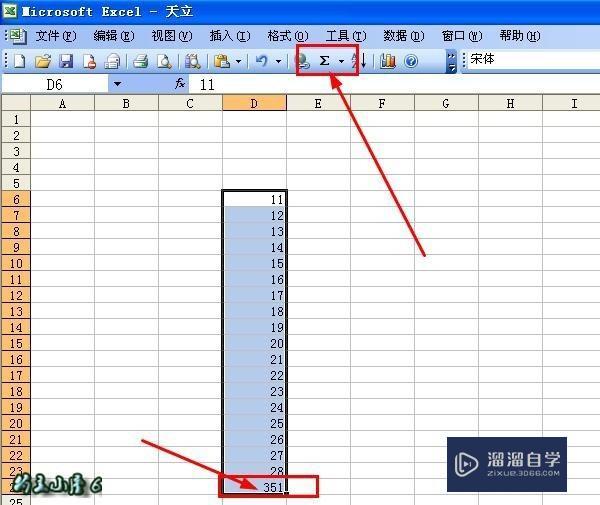Click the workbook document icon beside 文件 menu
This screenshot has width=600, height=505.
pyautogui.click(x=17, y=36)
